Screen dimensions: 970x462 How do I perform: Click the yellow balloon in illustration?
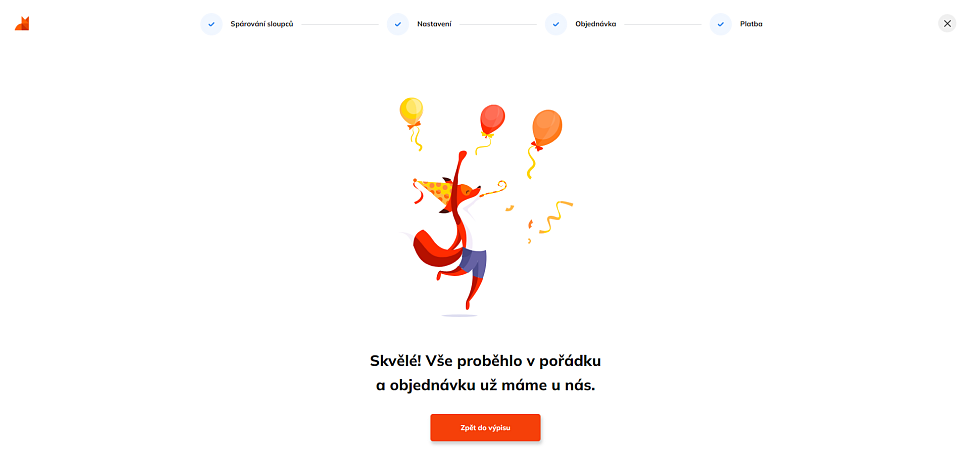[411, 113]
